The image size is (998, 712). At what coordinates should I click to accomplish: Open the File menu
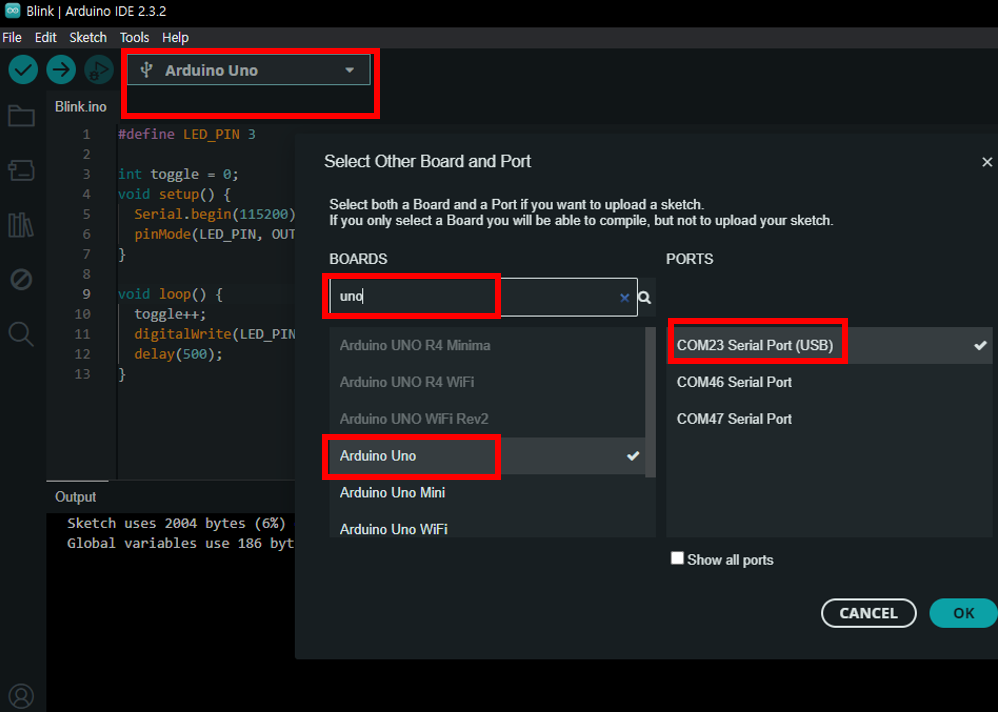click(x=12, y=38)
